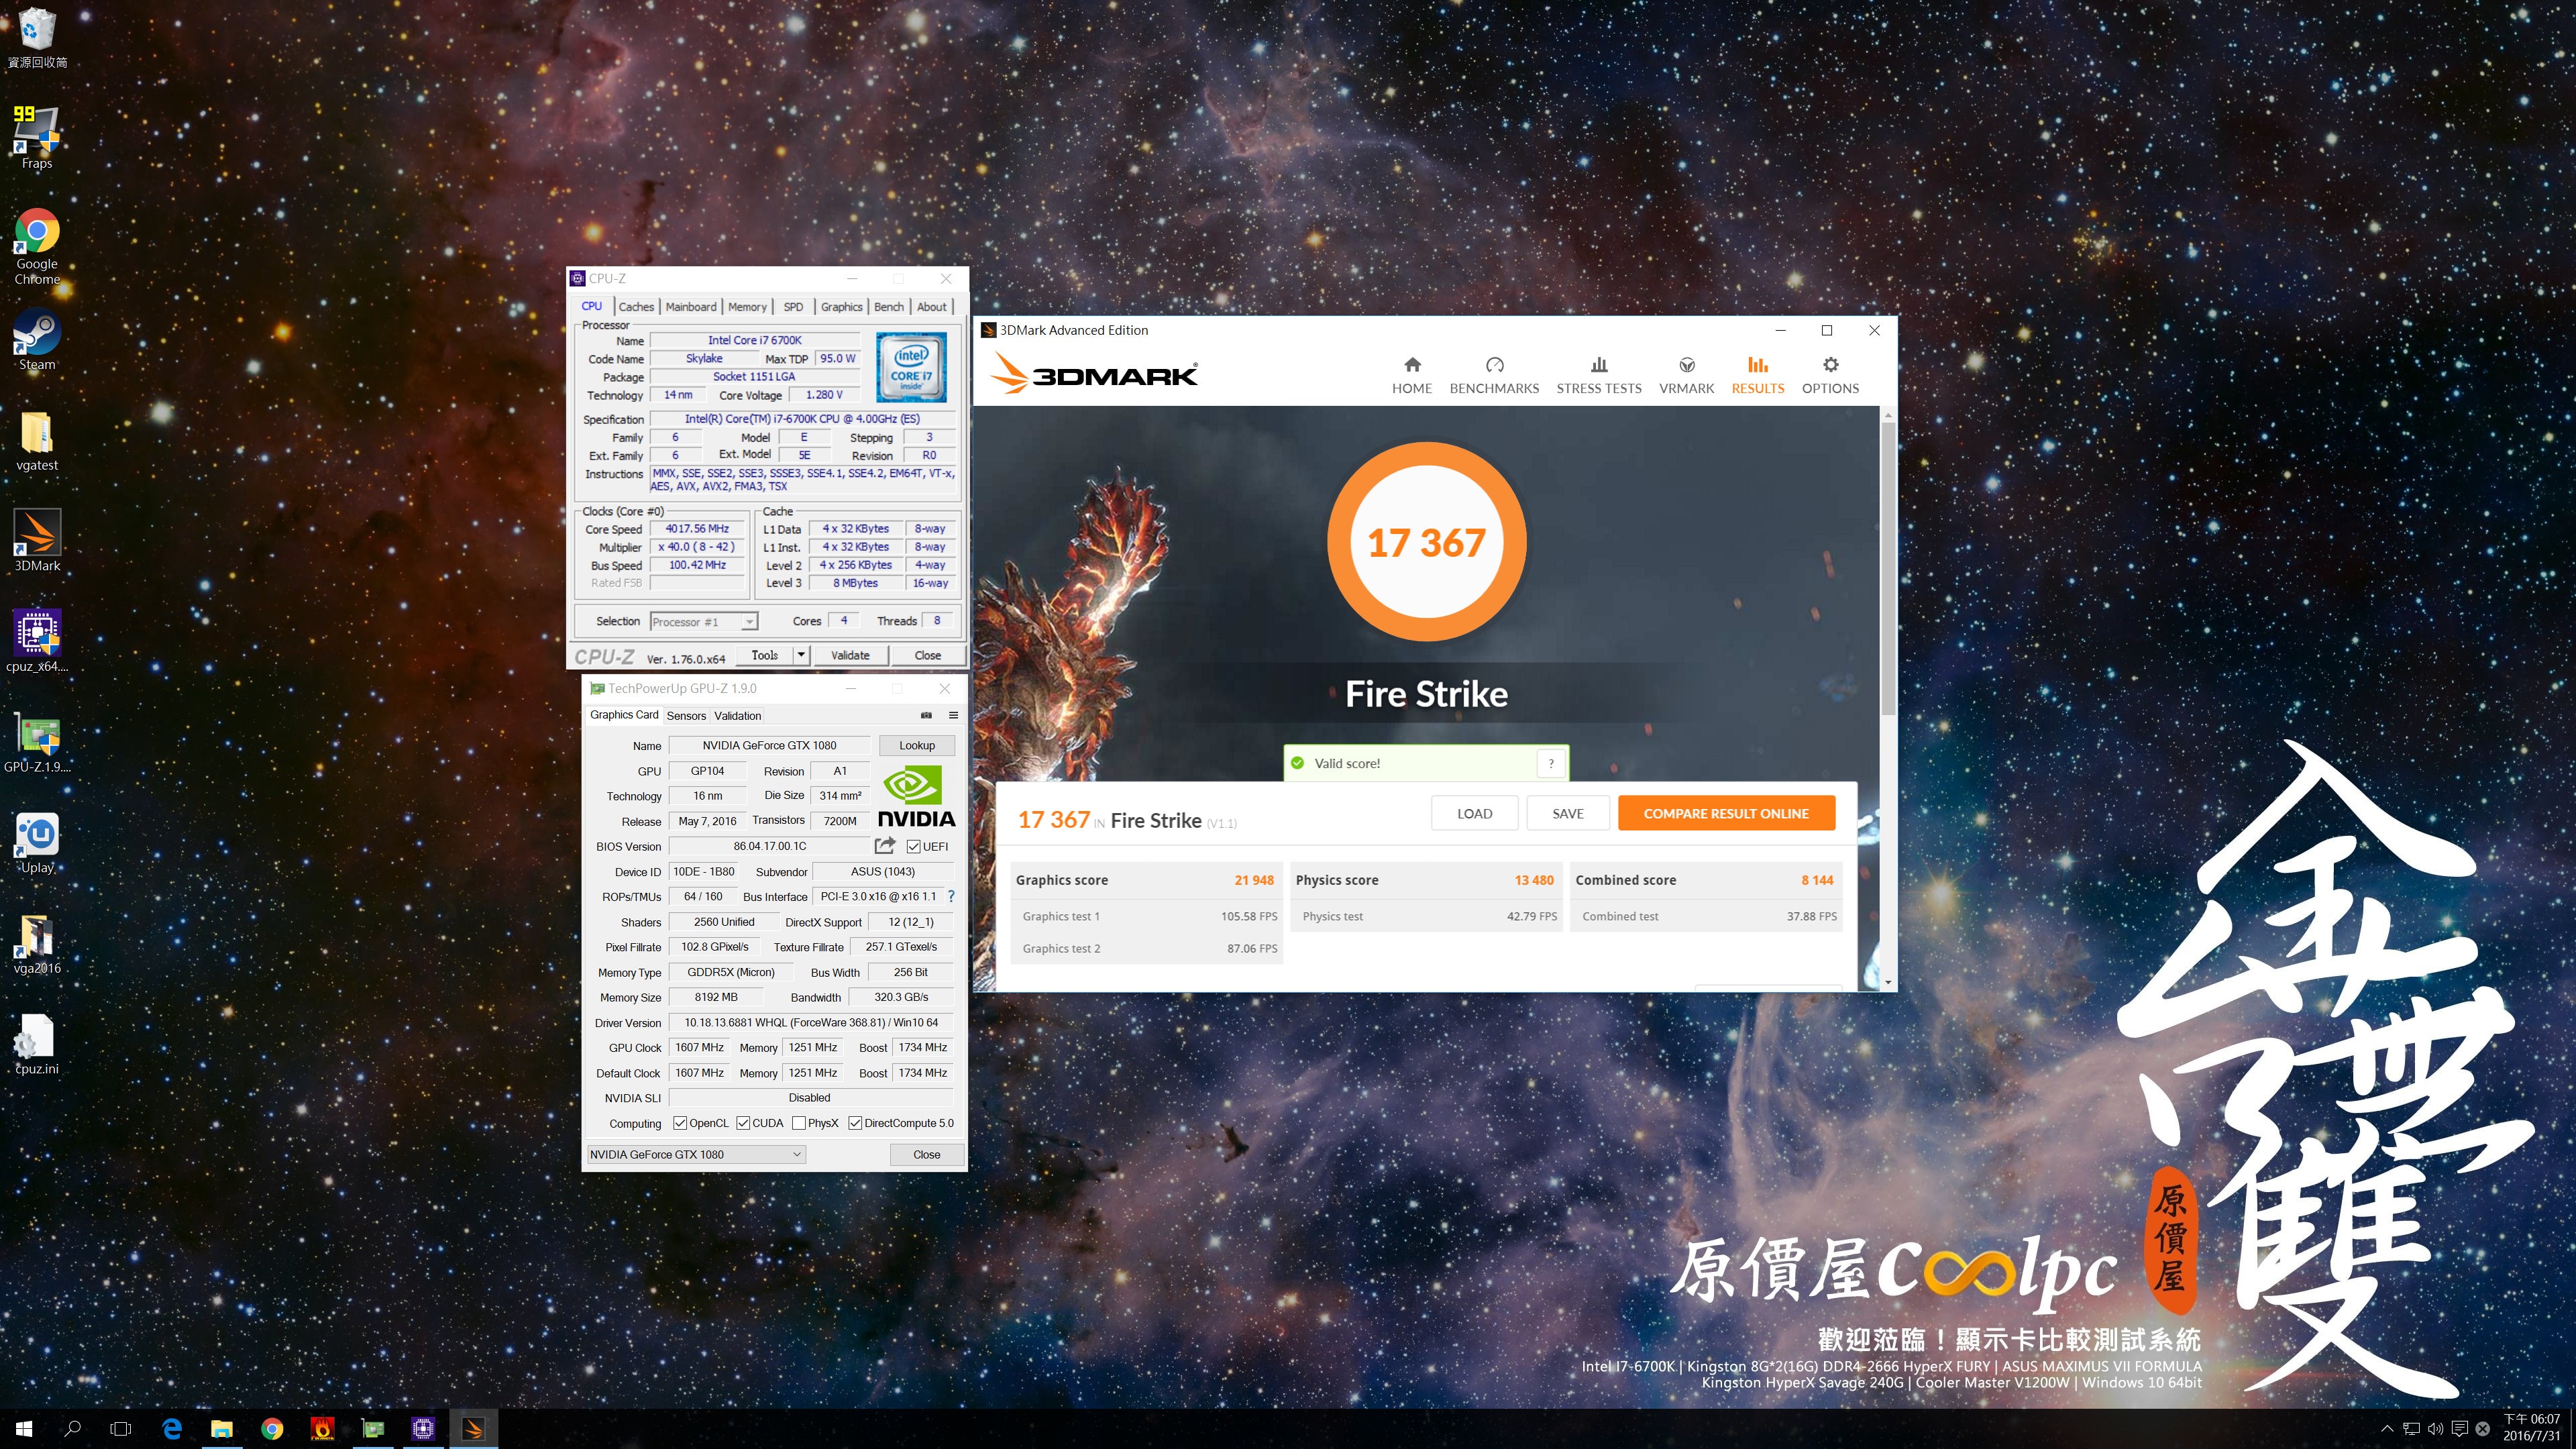The width and height of the screenshot is (2576, 1449).
Task: Toggle the UEFI checkbox in GPU-Z
Action: click(x=913, y=847)
